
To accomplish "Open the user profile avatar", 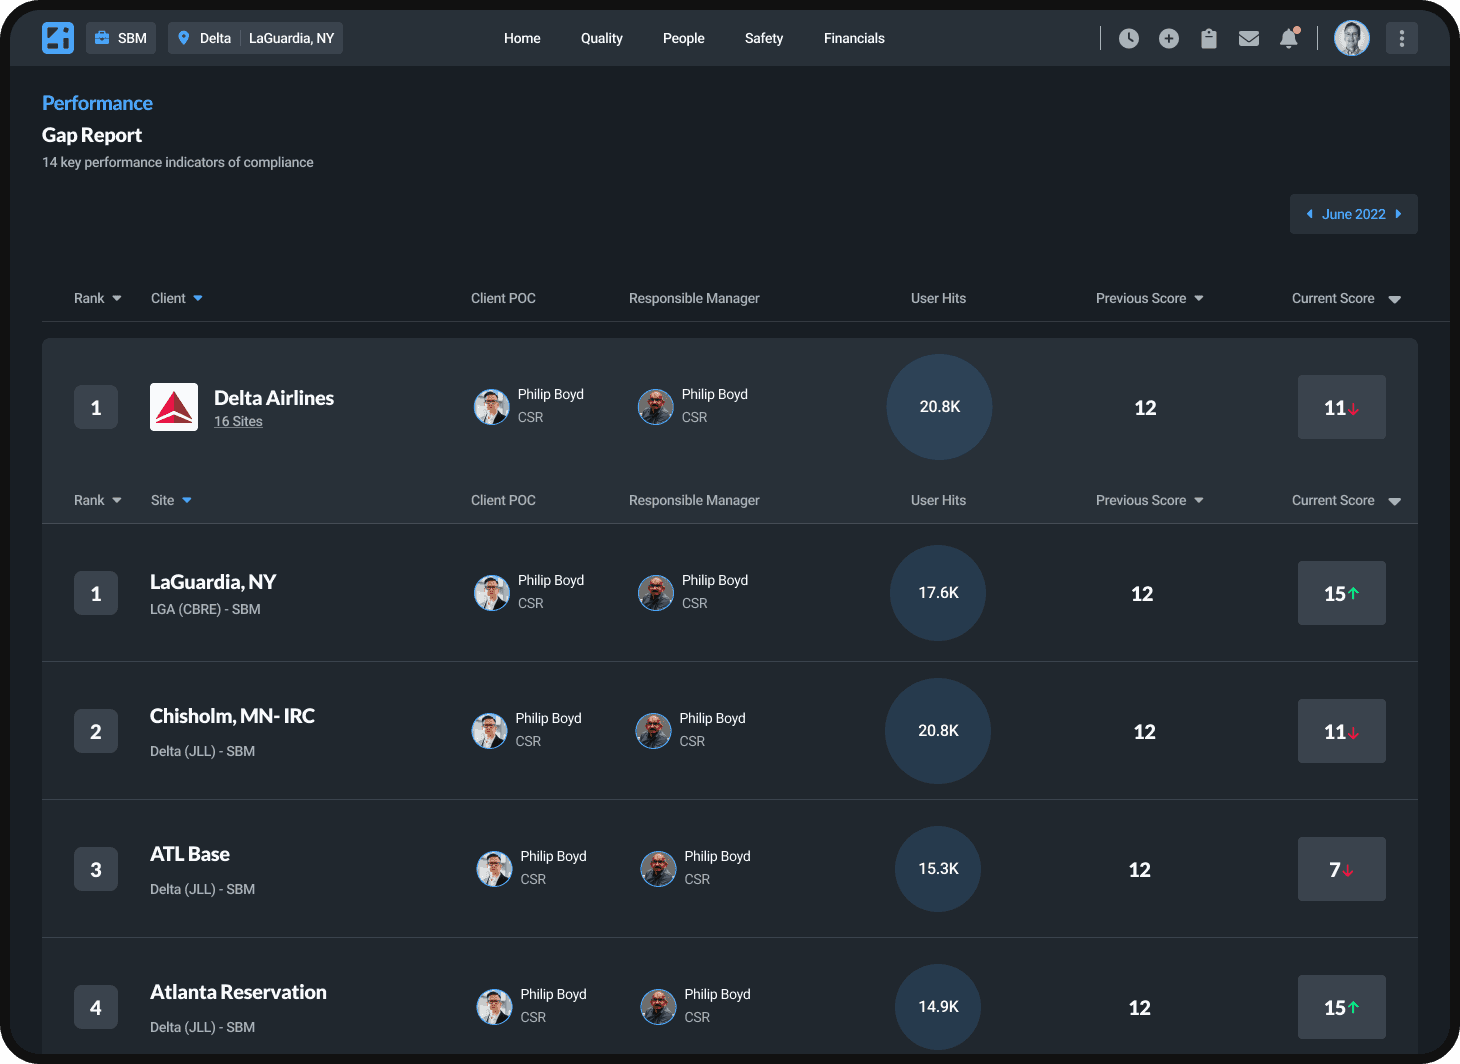I will click(1352, 38).
